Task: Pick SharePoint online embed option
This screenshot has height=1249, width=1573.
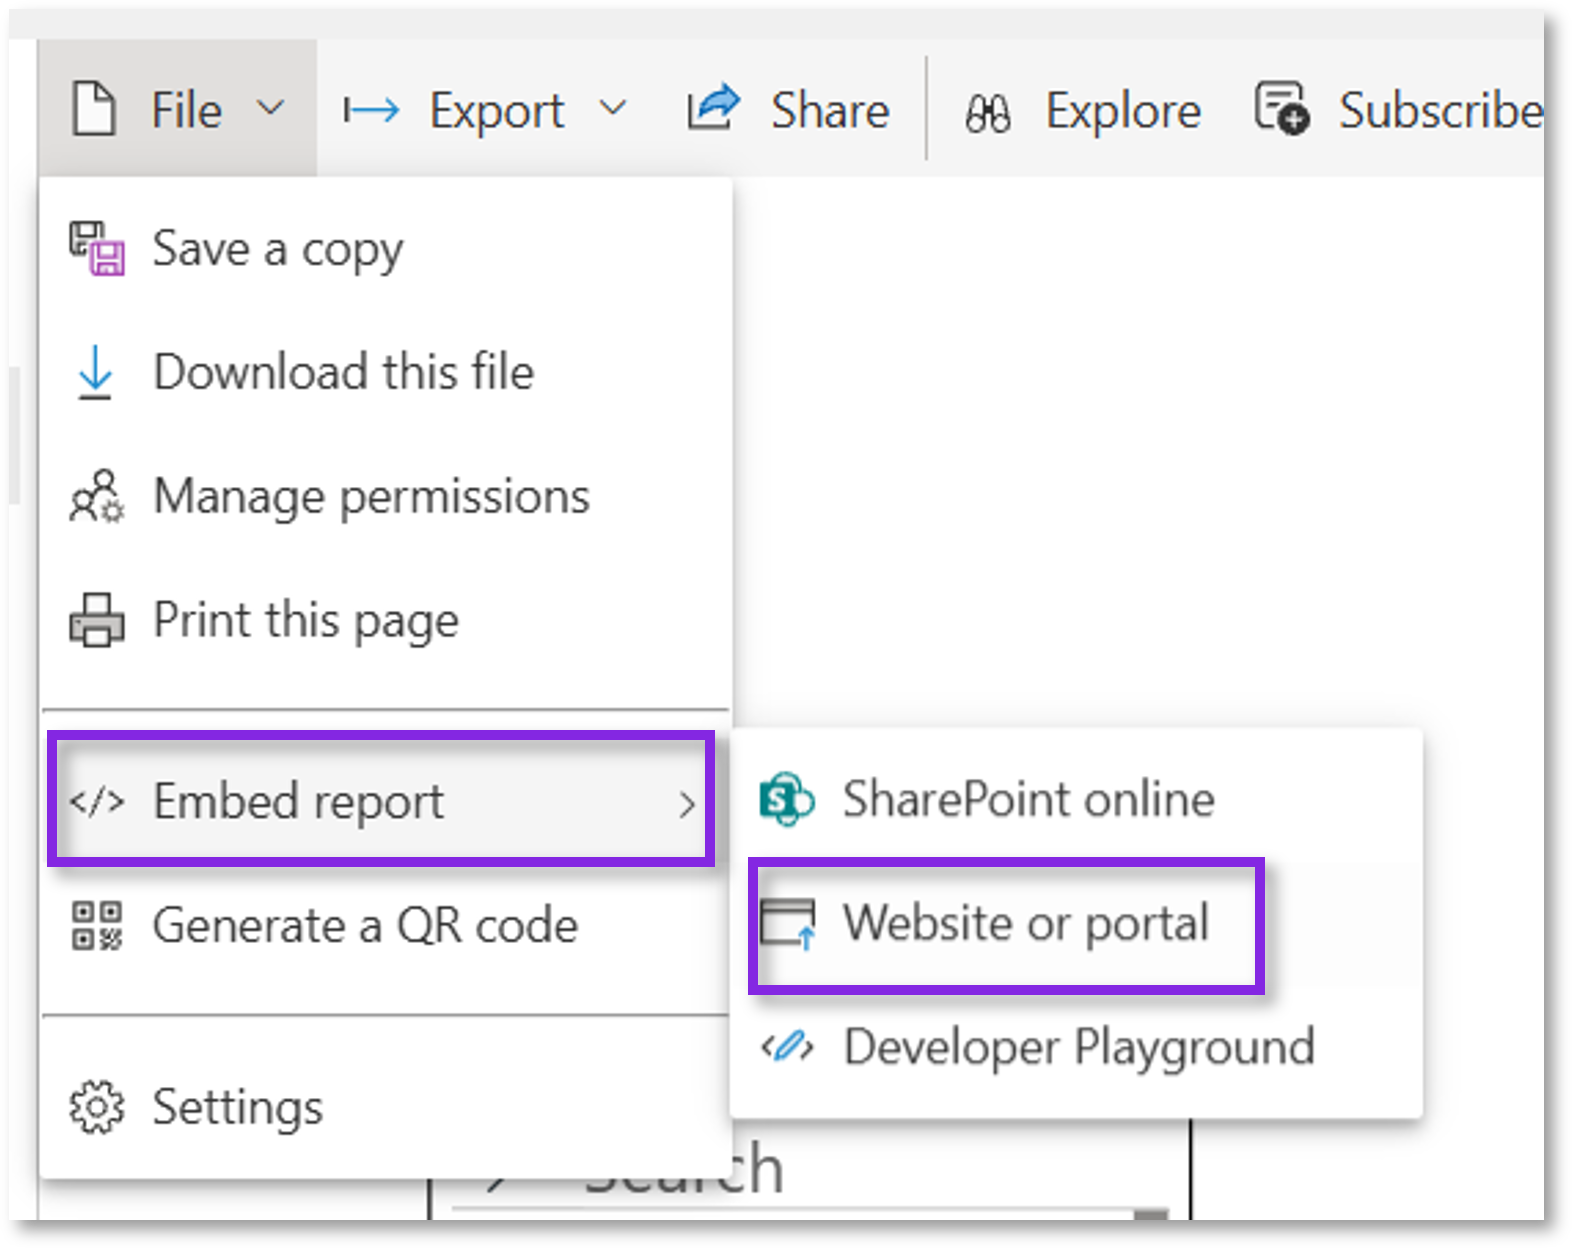Action: point(1076,799)
